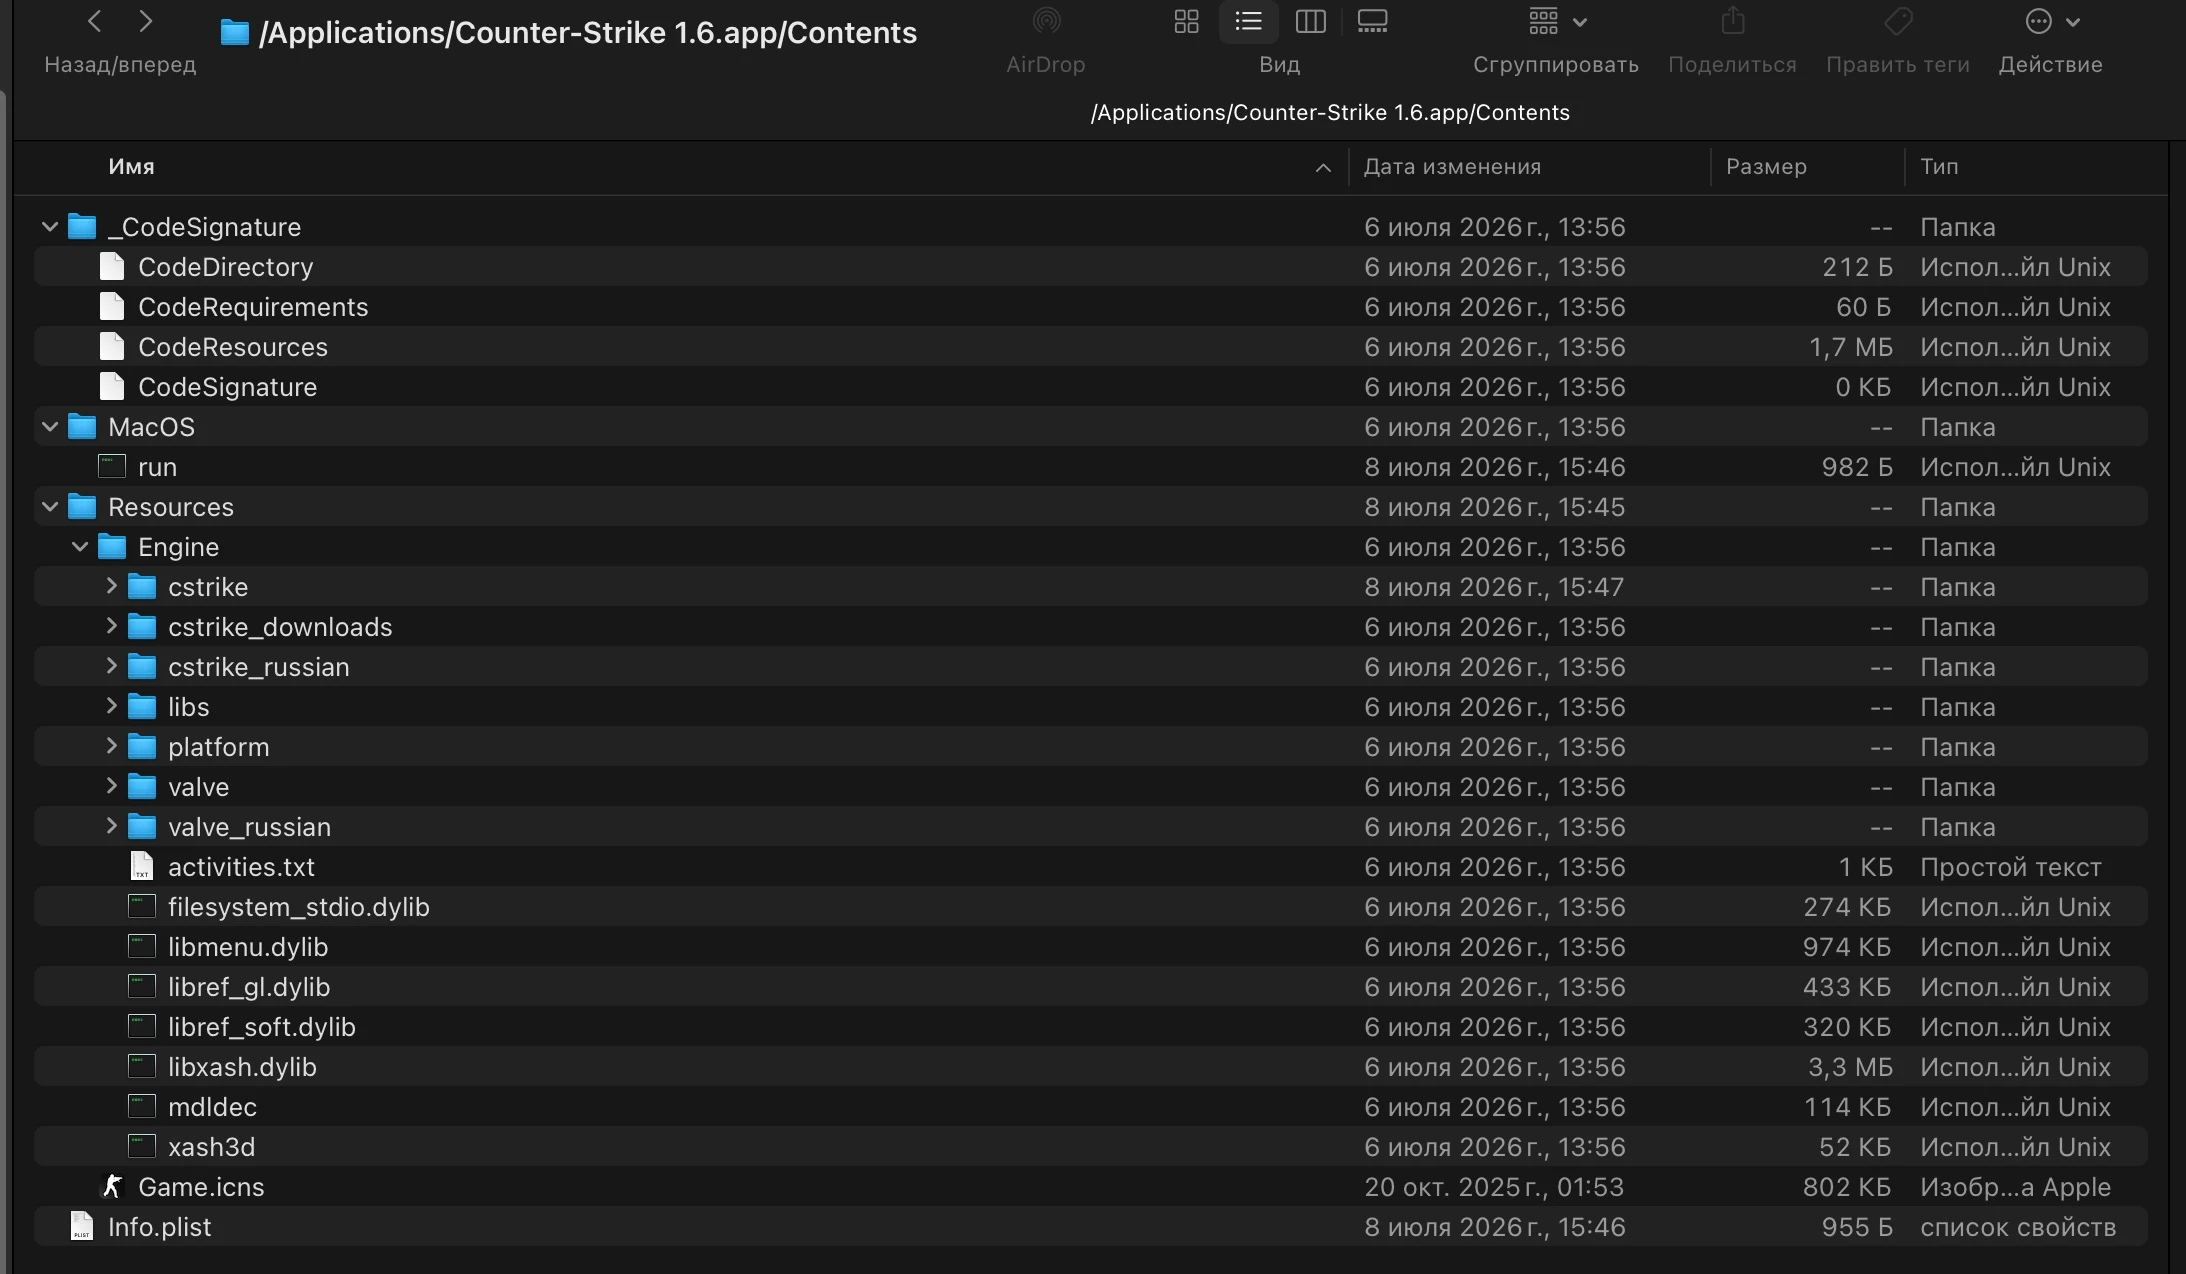Switch to gallery view
2186x1274 pixels.
click(1373, 21)
